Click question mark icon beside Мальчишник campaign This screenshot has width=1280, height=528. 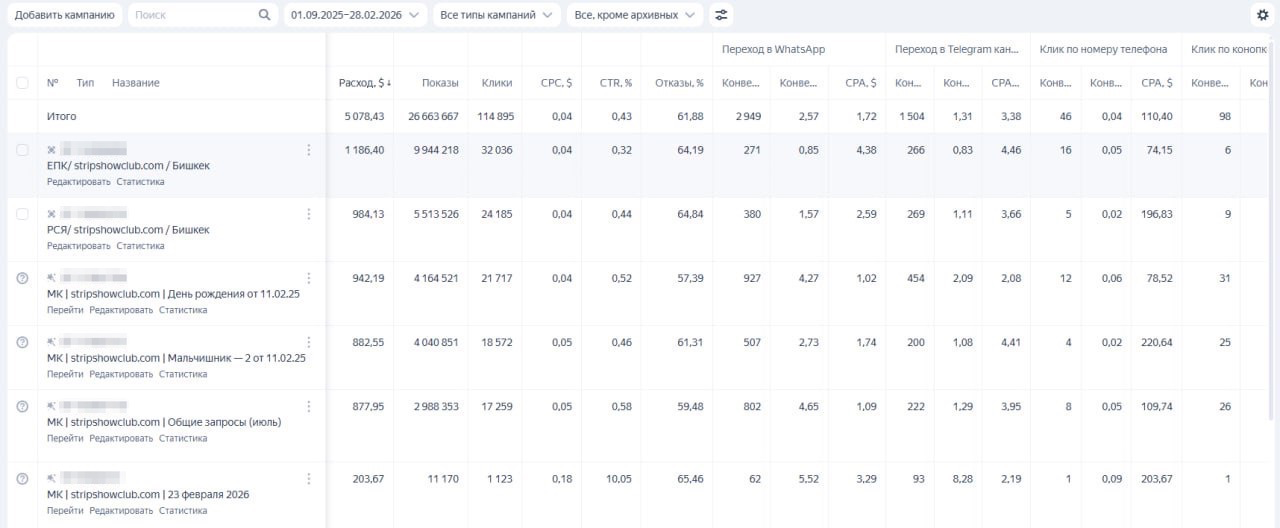(22, 342)
